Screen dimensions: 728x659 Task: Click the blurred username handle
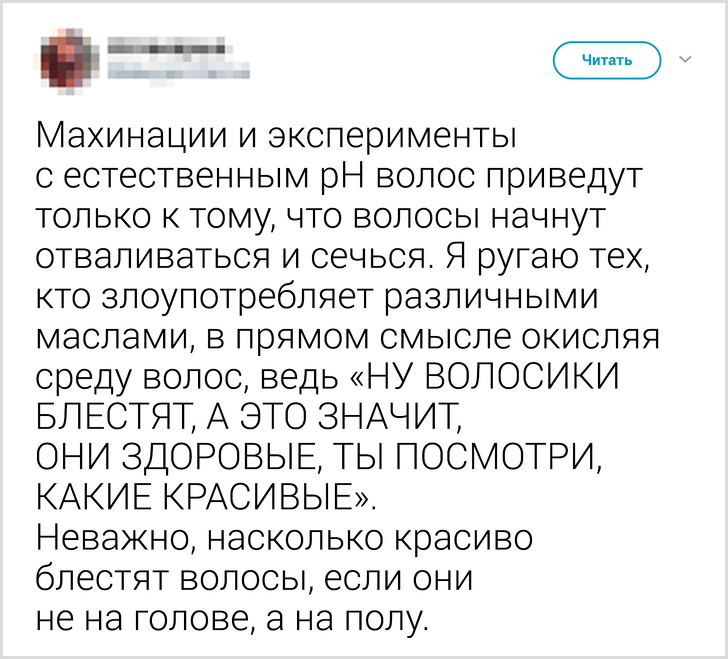tap(176, 70)
